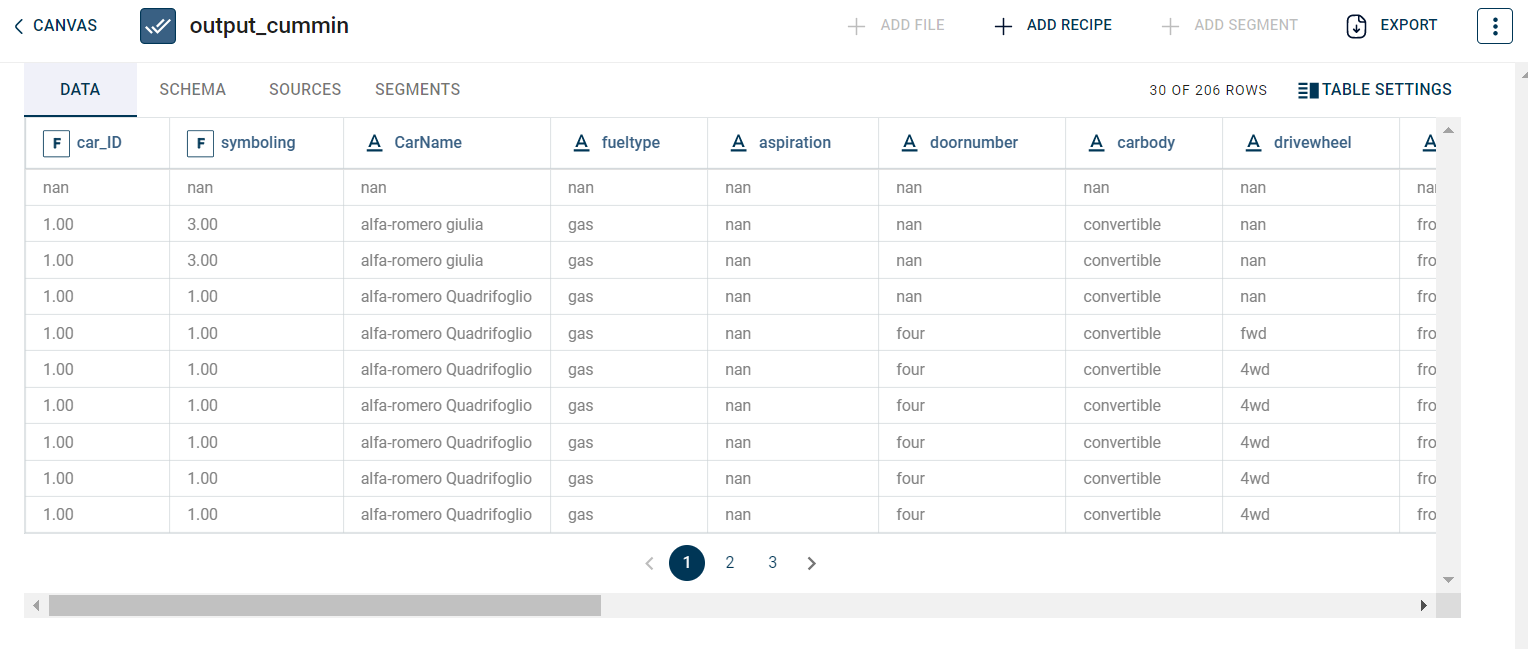1528x649 pixels.
Task: Go back to Canvas
Action: point(56,26)
